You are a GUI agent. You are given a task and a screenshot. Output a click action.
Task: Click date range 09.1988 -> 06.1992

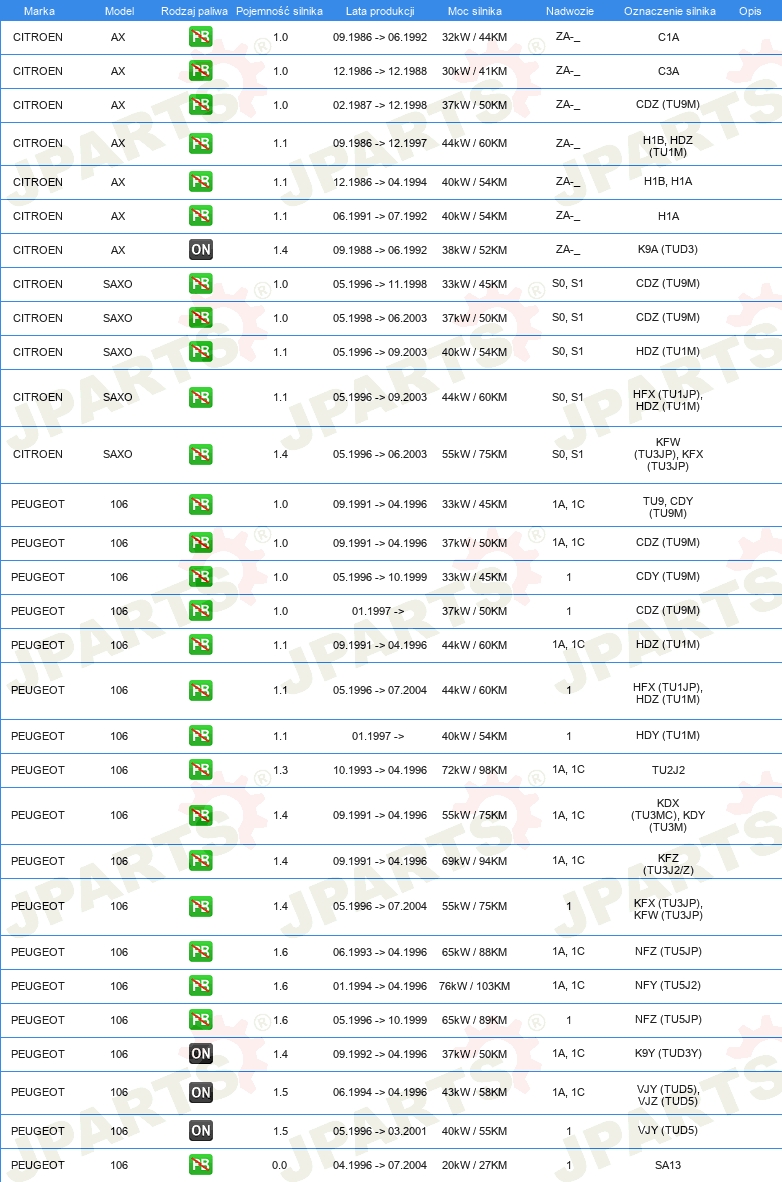click(380, 250)
